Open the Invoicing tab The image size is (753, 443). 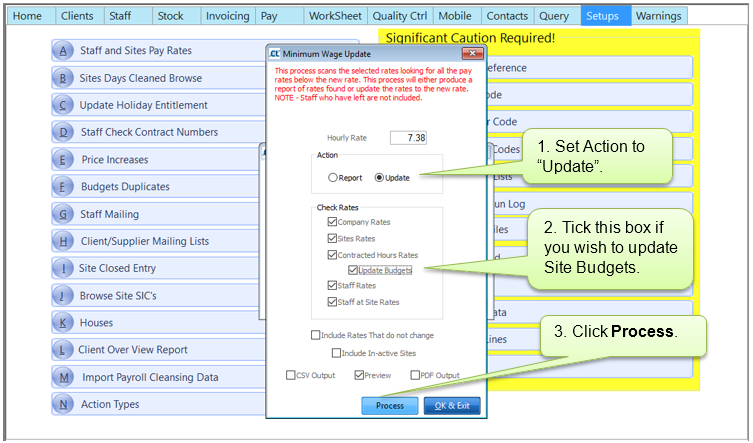coord(225,16)
